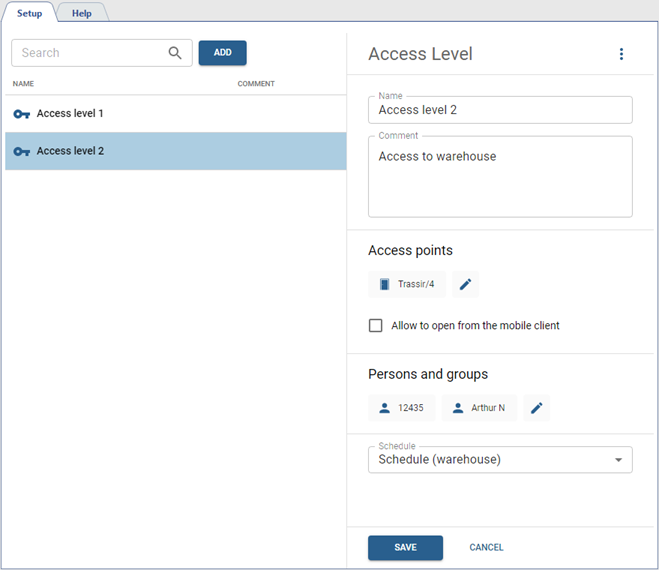This screenshot has width=659, height=570.
Task: Click into the Search field
Action: click(x=90, y=53)
